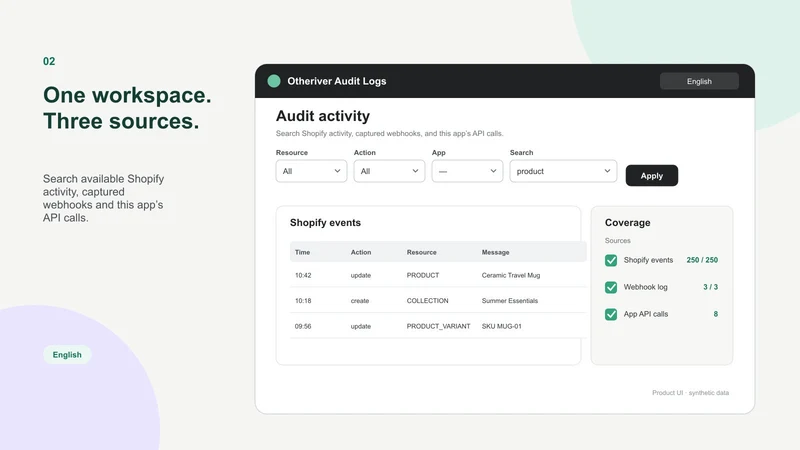Select the Summer Essentials message cell
This screenshot has height=450, width=800.
point(510,301)
